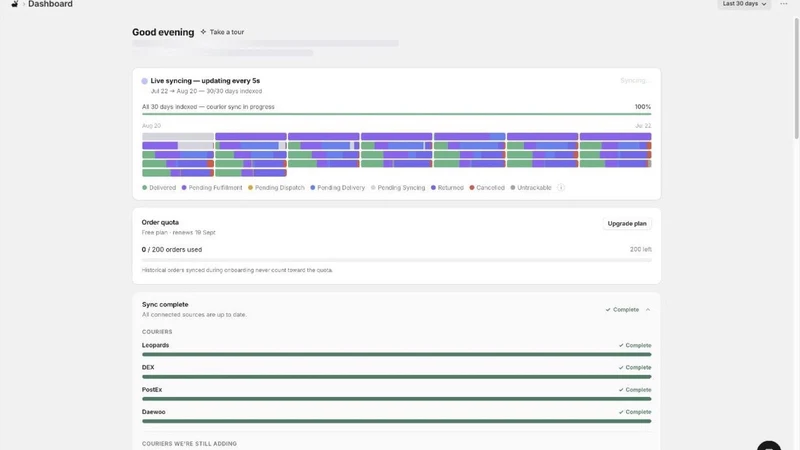Open the three-dot more options menu
The height and width of the screenshot is (450, 800).
tap(784, 4)
